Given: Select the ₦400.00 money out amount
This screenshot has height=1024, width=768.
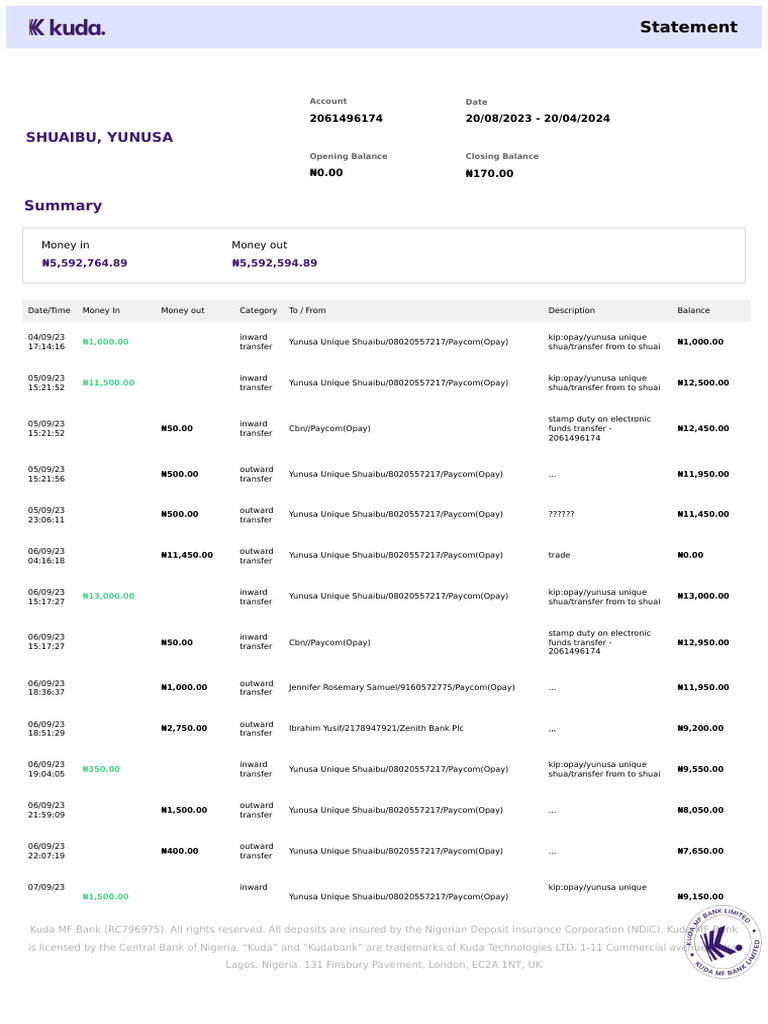Looking at the screenshot, I should 180,851.
